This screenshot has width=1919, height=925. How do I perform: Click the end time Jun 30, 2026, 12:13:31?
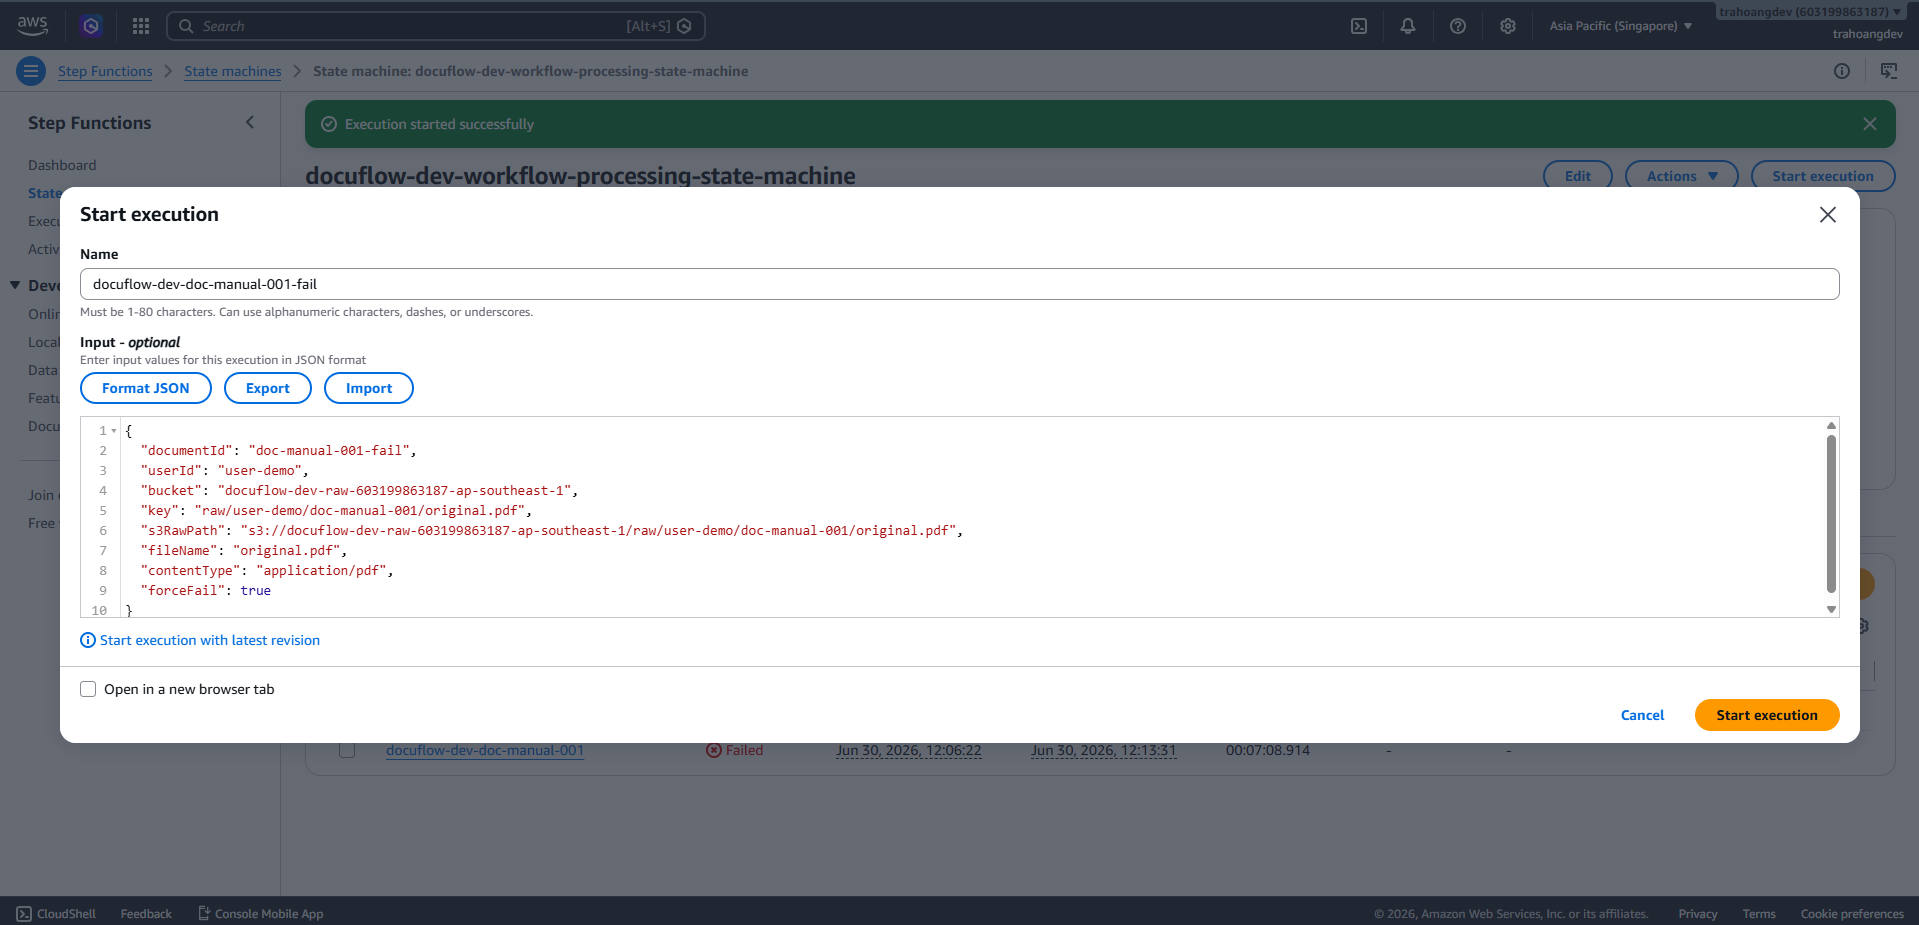click(1104, 750)
